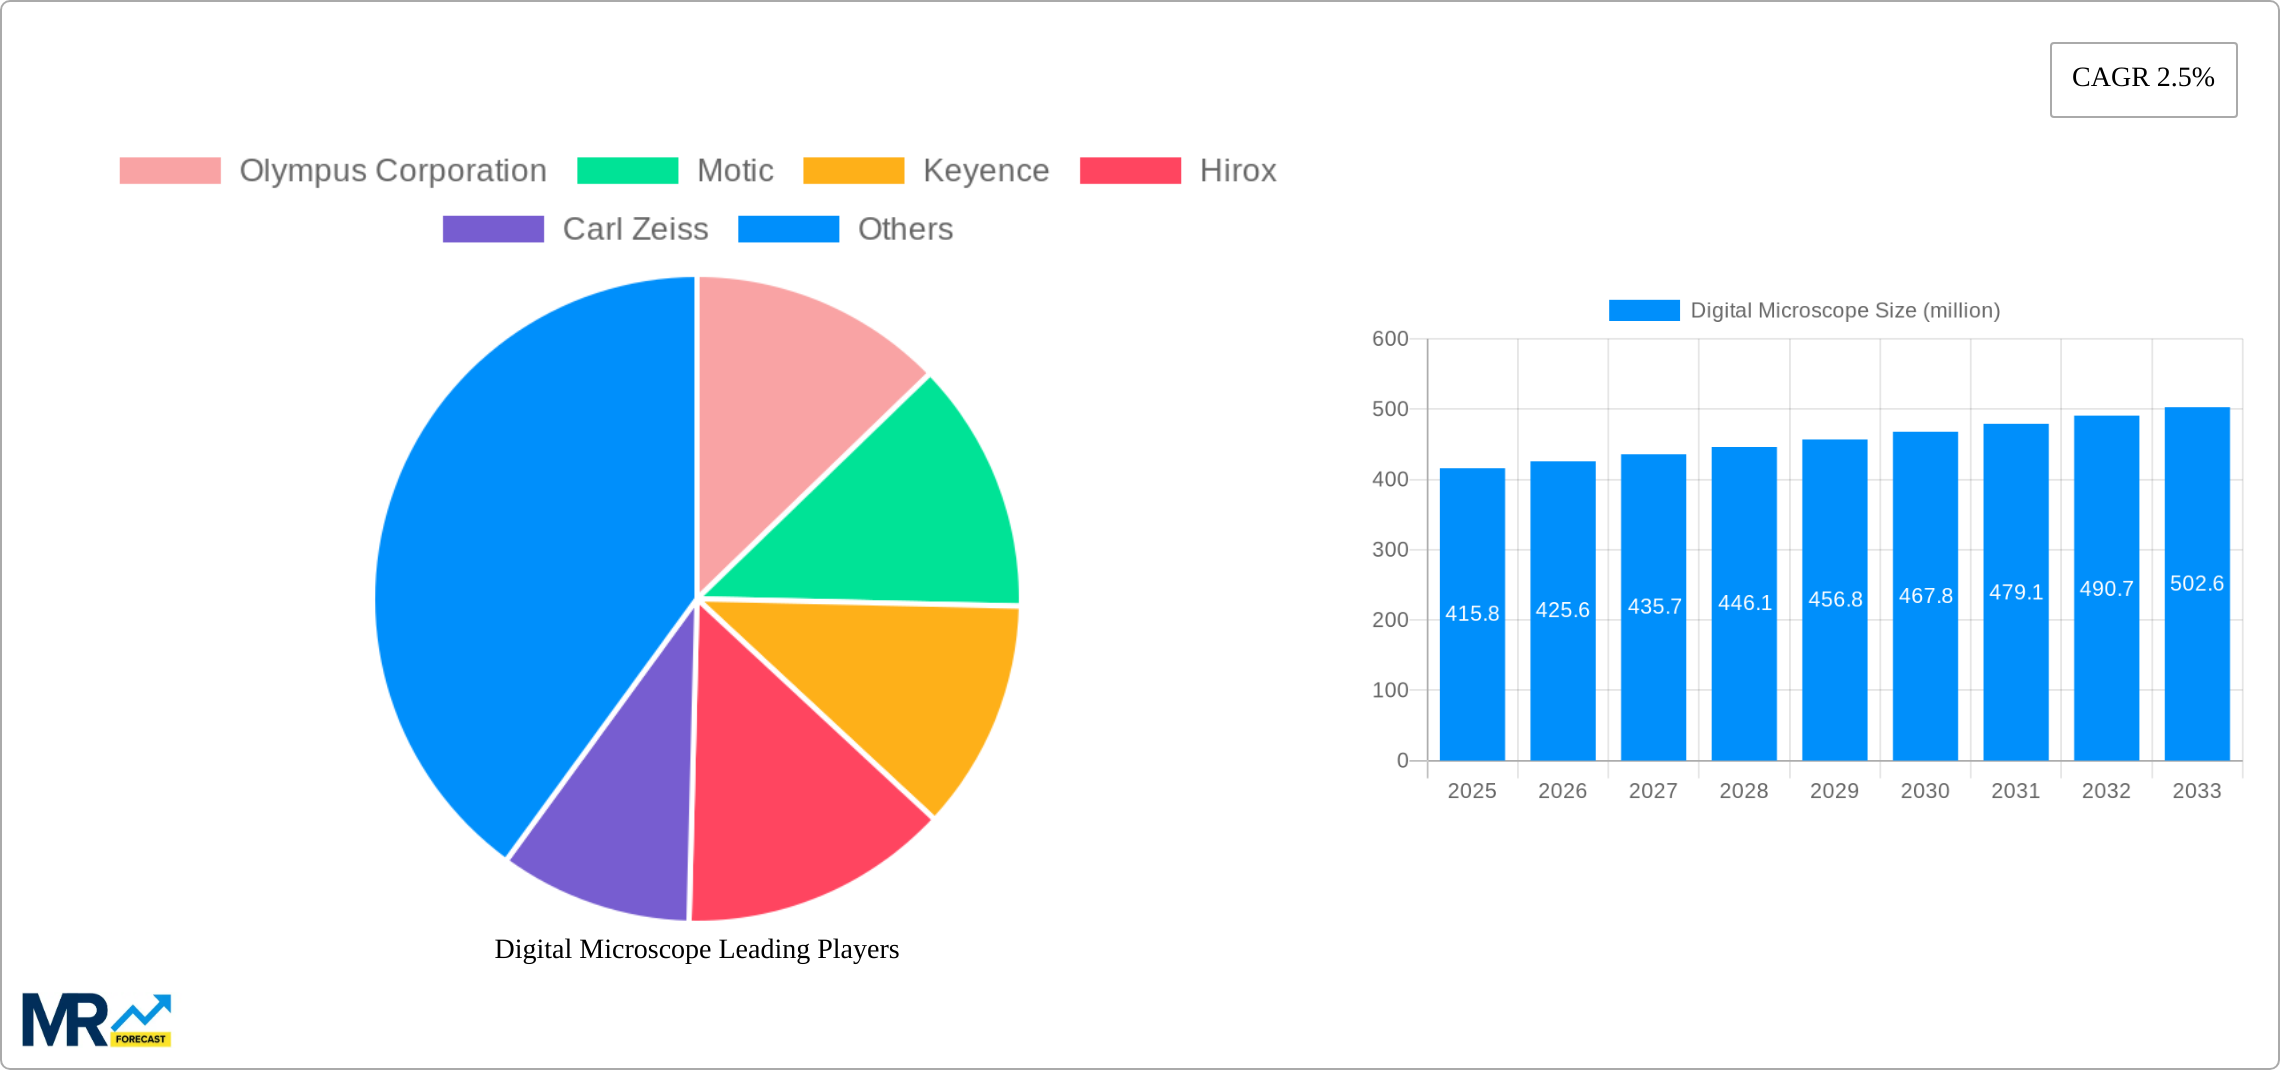
Task: Toggle the orange Keyence legend swatch
Action: pos(853,171)
